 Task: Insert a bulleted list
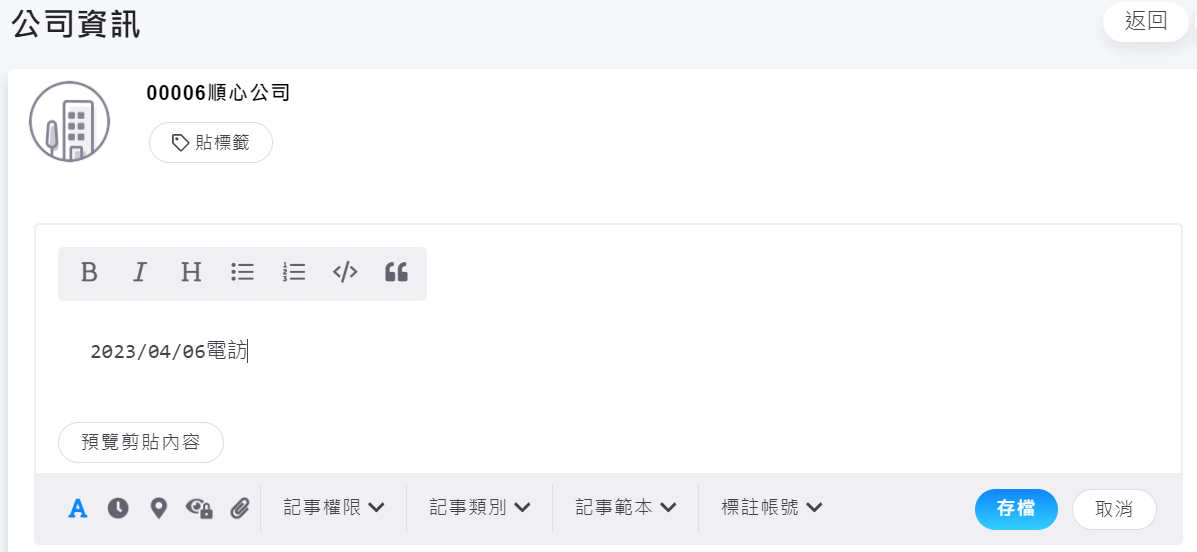pos(242,272)
